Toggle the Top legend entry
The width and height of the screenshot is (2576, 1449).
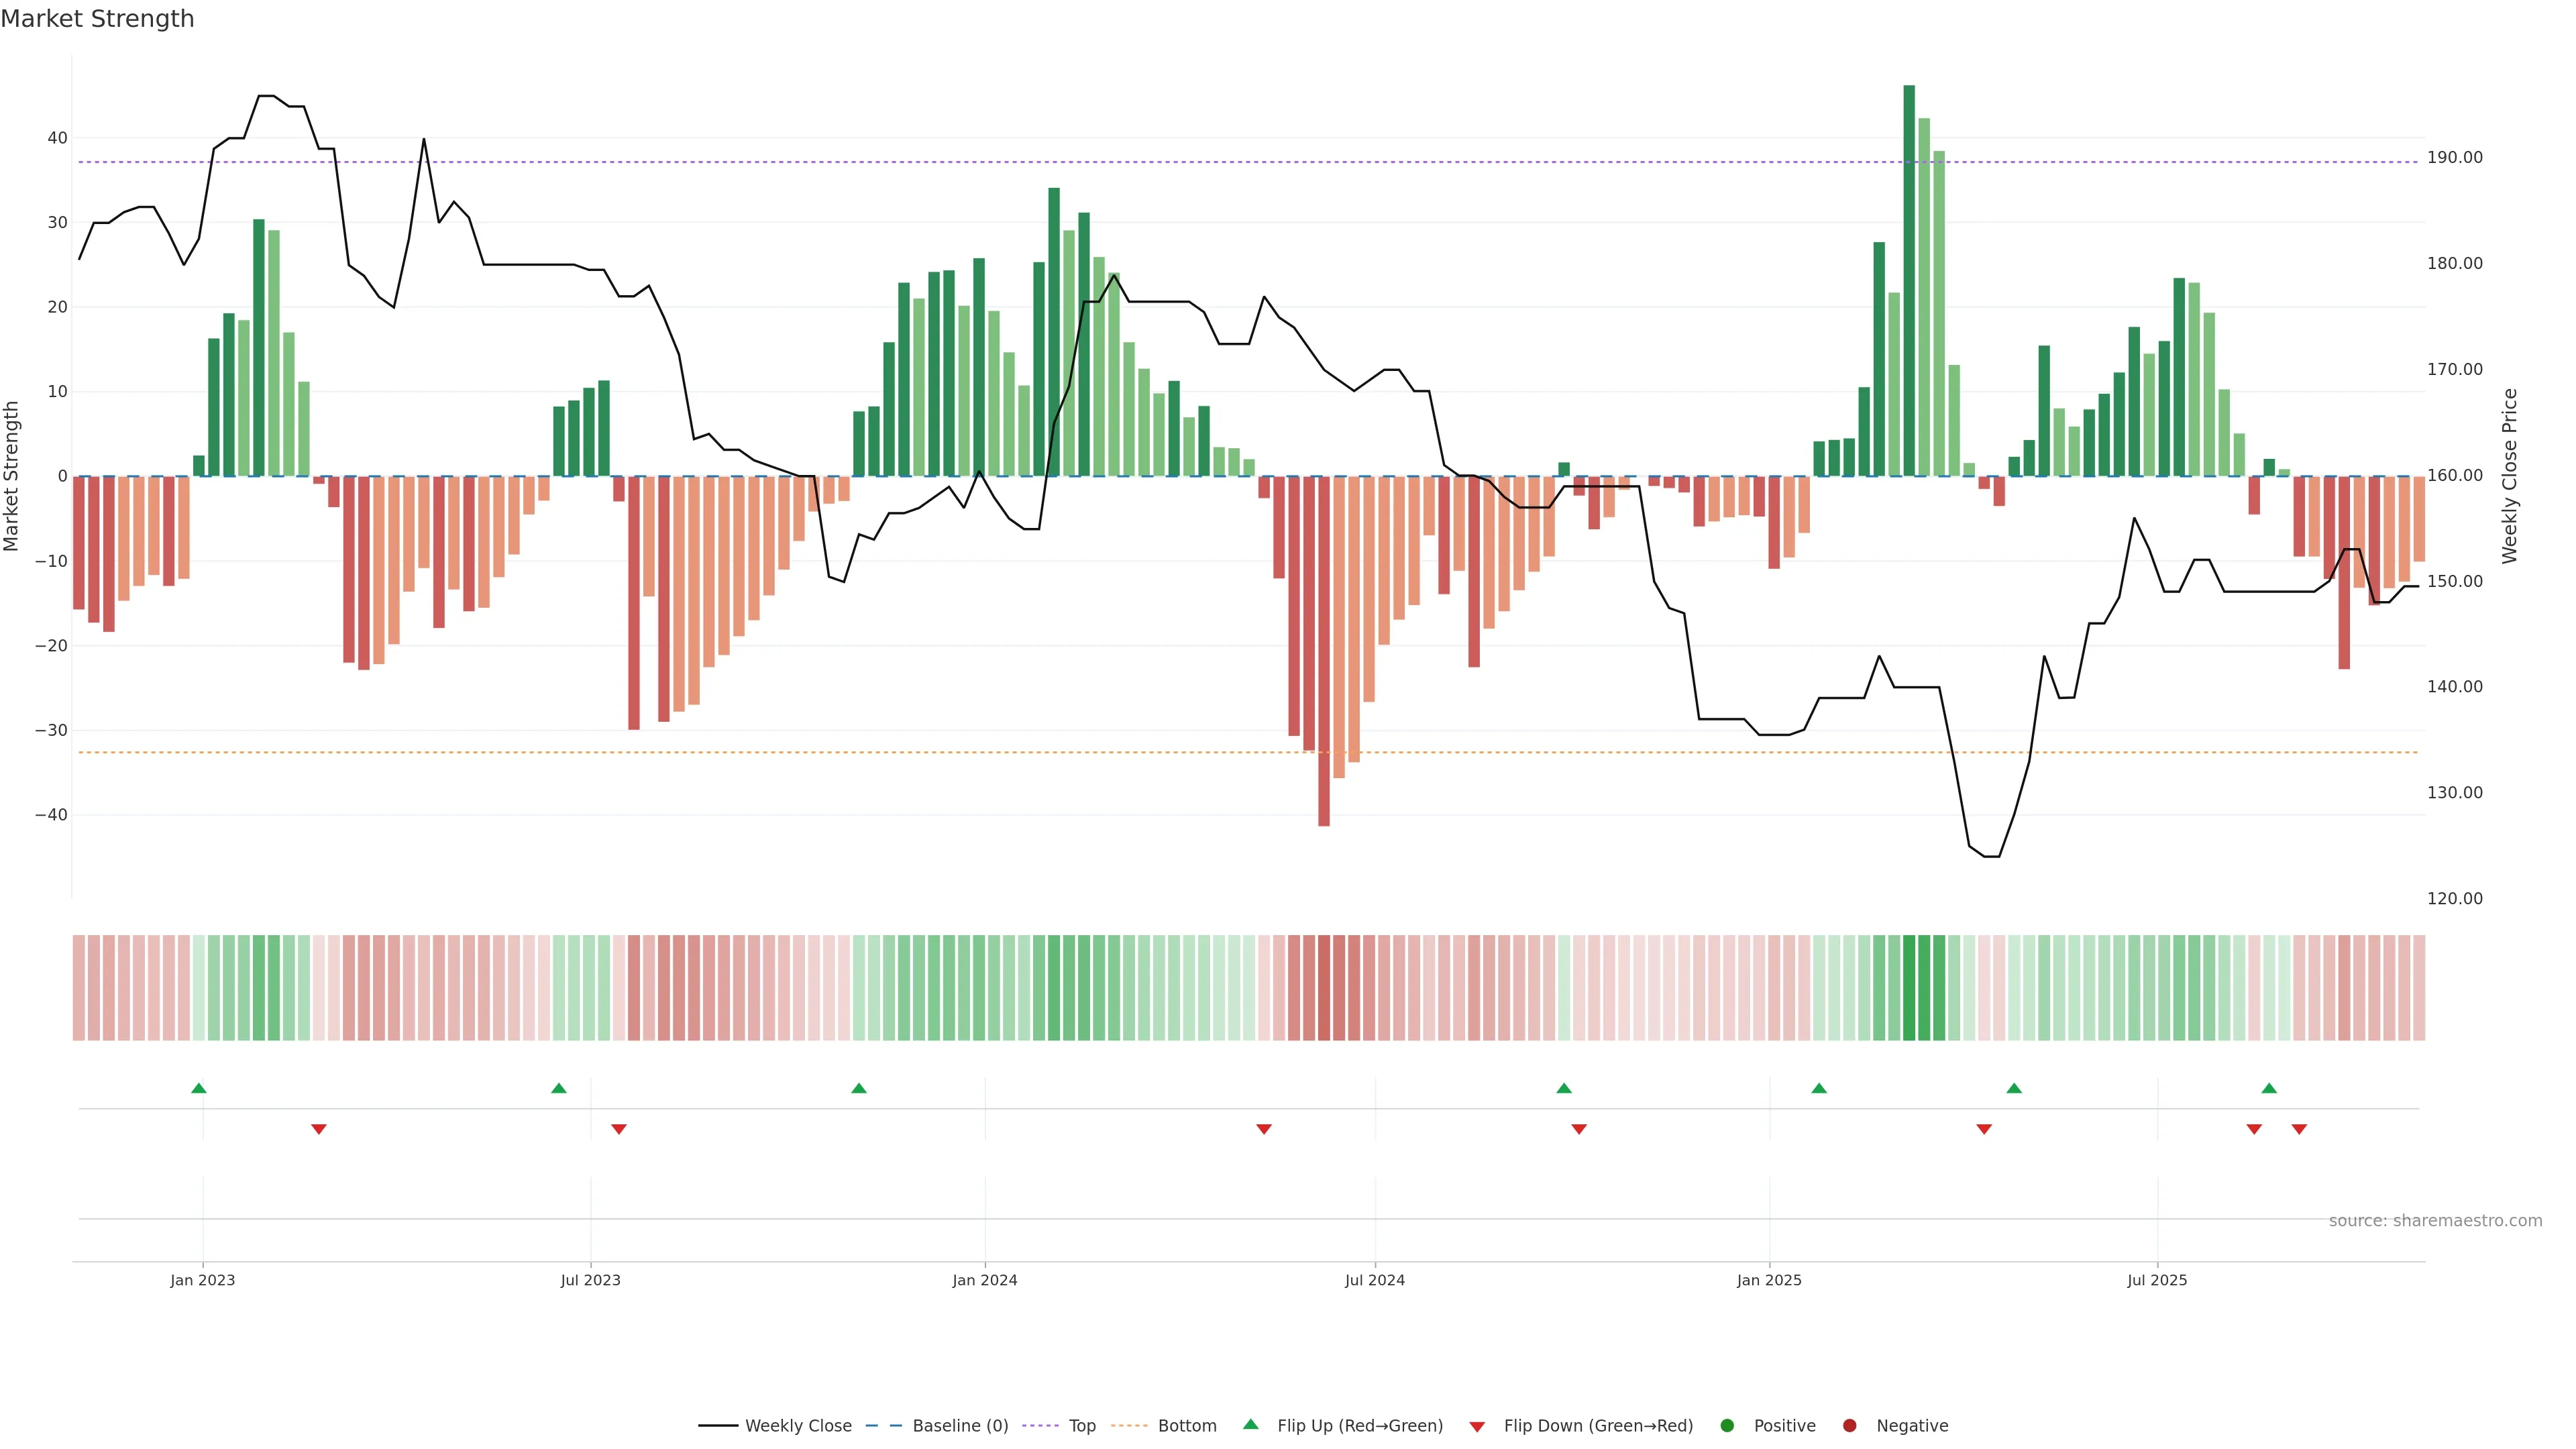click(x=1081, y=1426)
